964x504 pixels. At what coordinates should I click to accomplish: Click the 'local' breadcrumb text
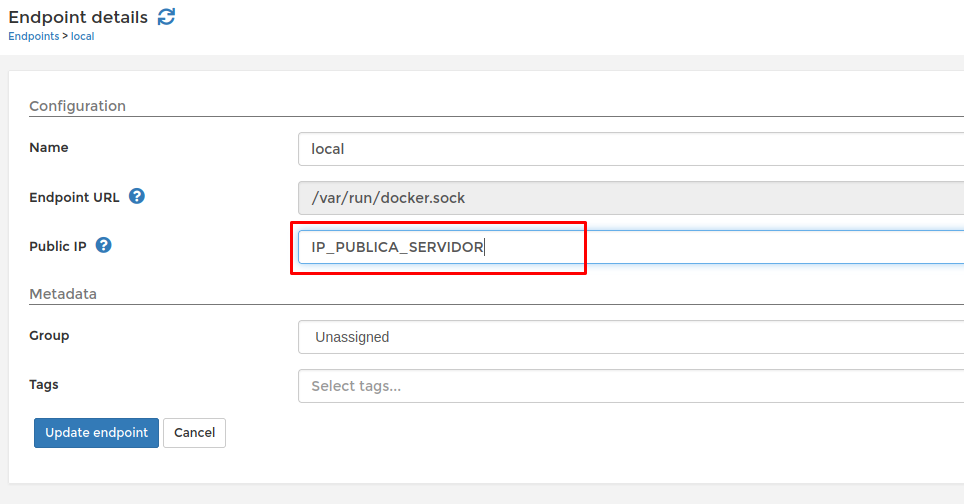click(x=82, y=36)
